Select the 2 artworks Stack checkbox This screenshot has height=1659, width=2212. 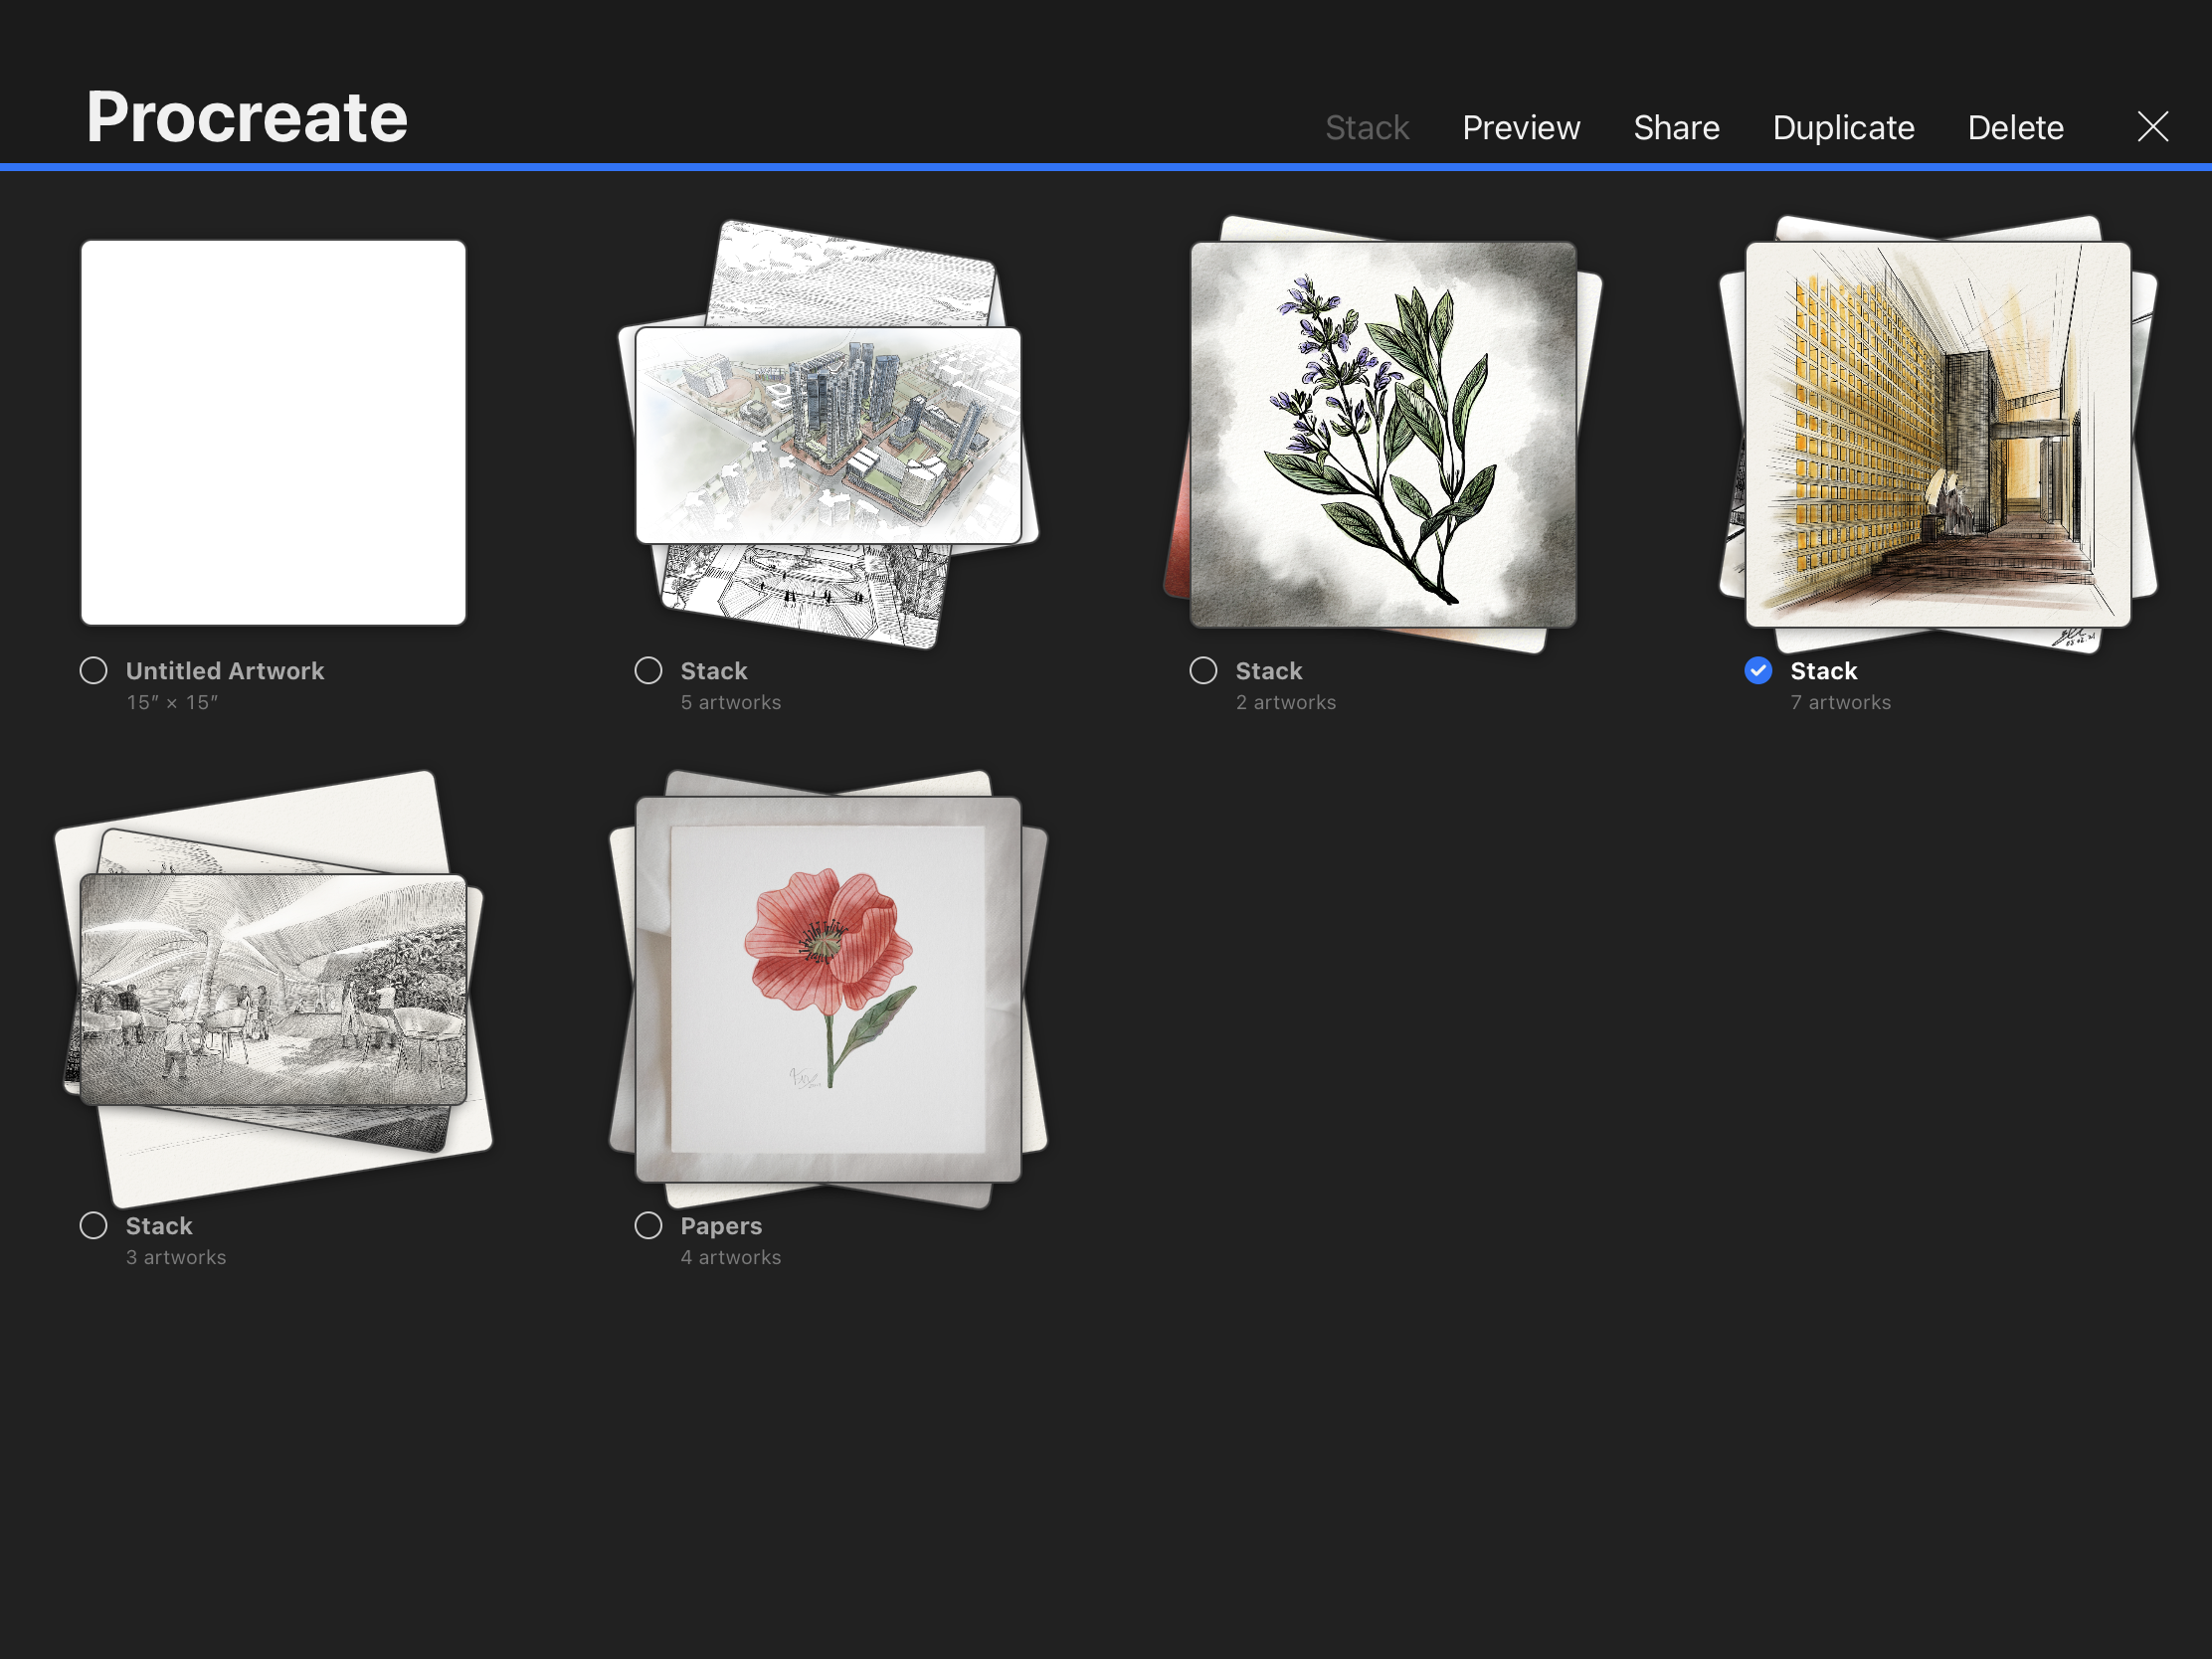click(x=1203, y=670)
